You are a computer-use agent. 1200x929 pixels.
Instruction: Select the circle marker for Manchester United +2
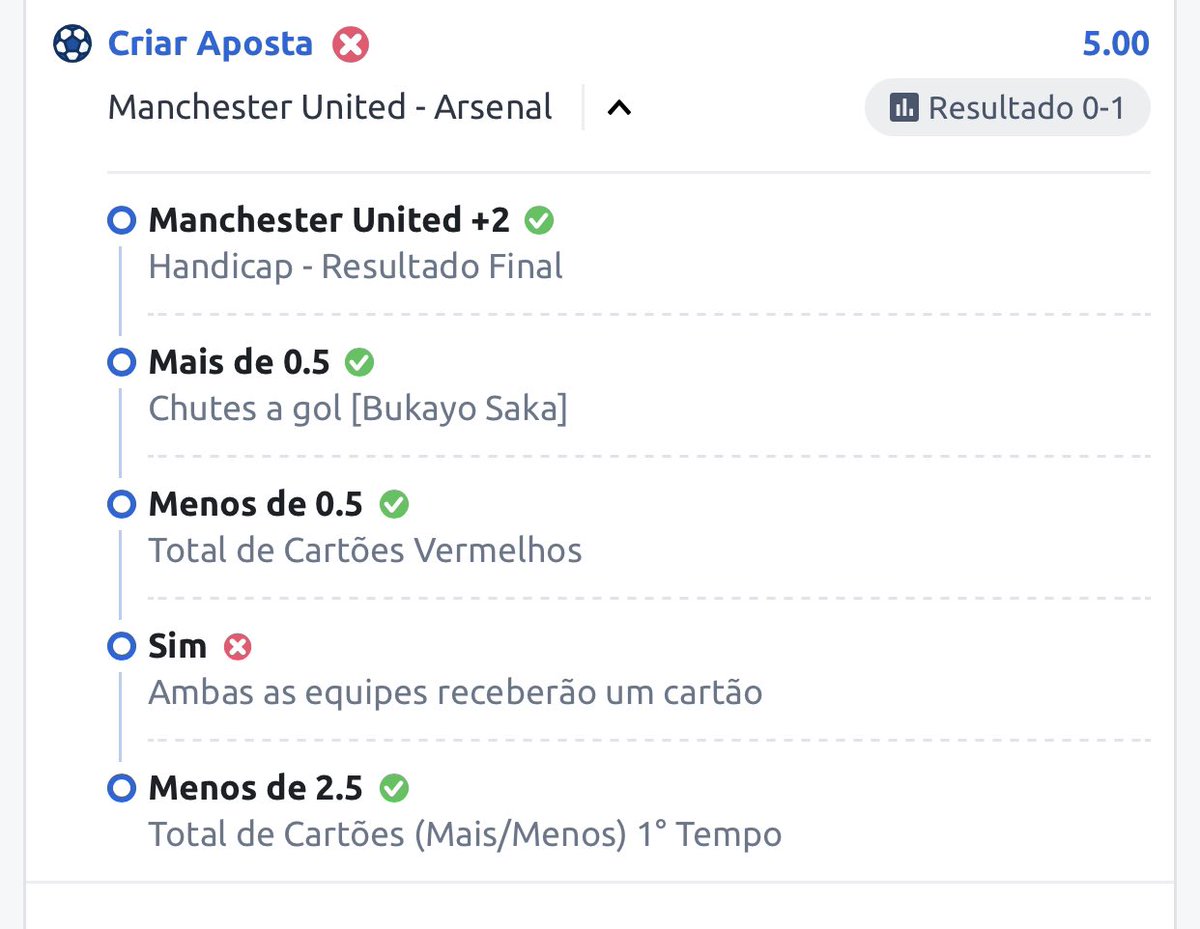click(121, 220)
